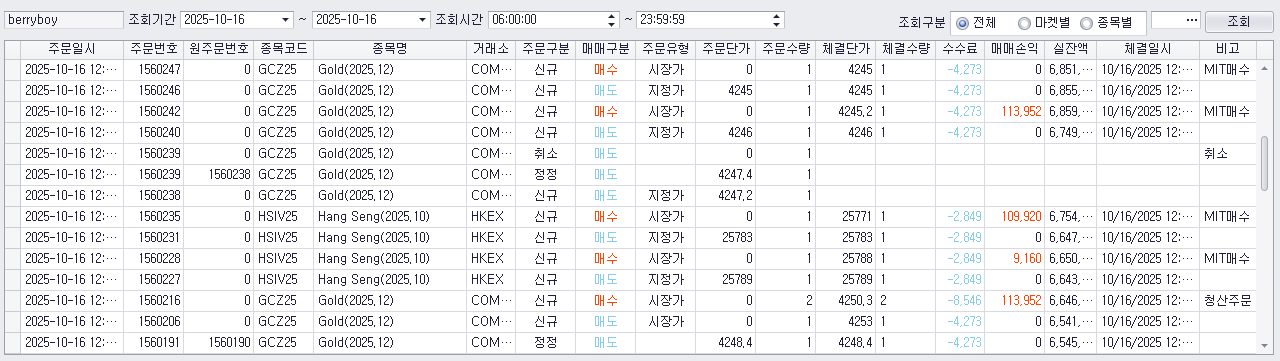
Task: Sort by 체결단가 column header
Action: [x=846, y=49]
